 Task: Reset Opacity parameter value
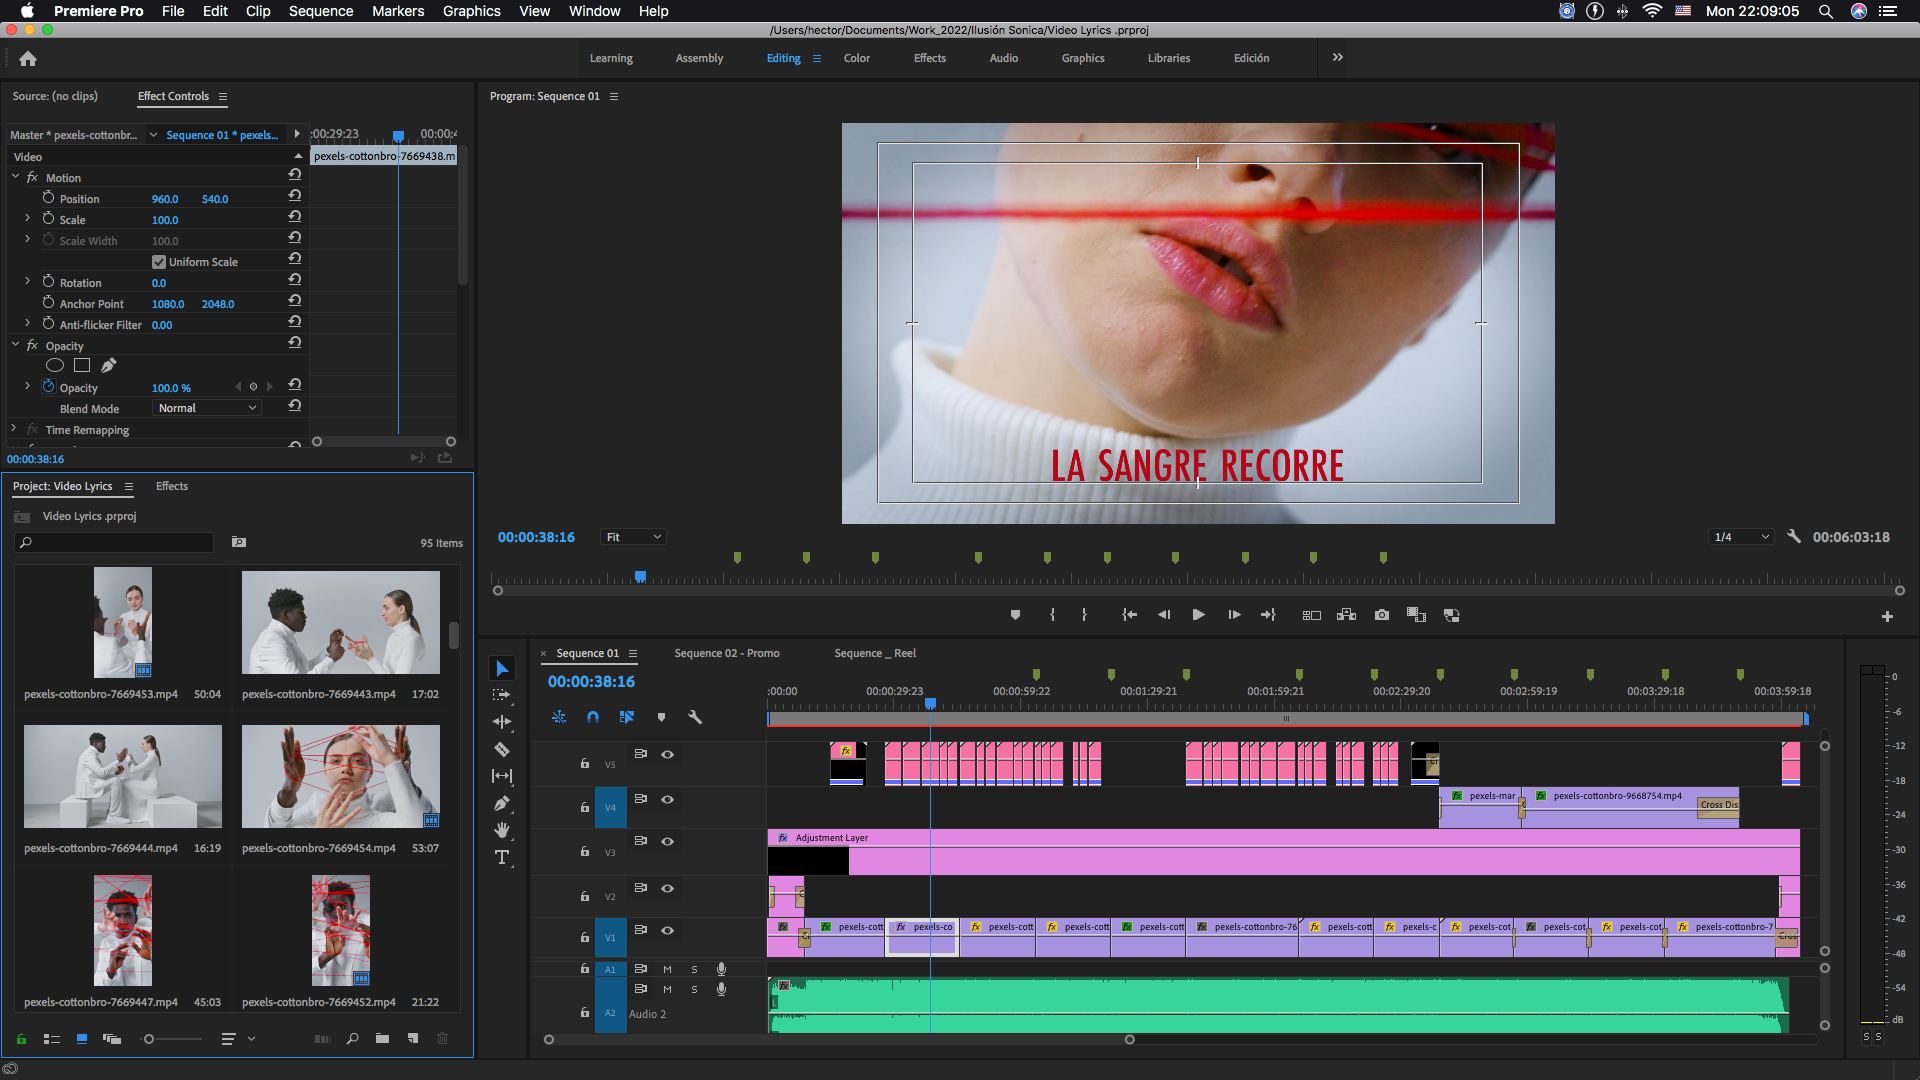pos(294,384)
